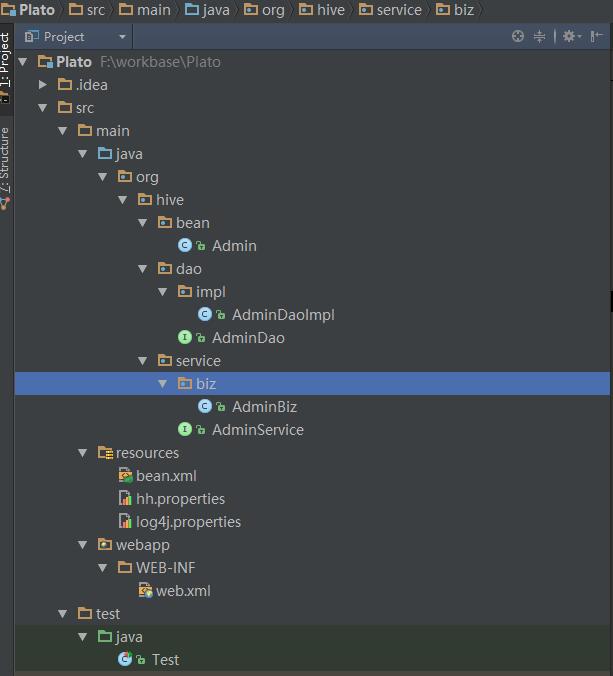613x676 pixels.
Task: Open the 7: Structure side tab
Action: (x=6, y=168)
